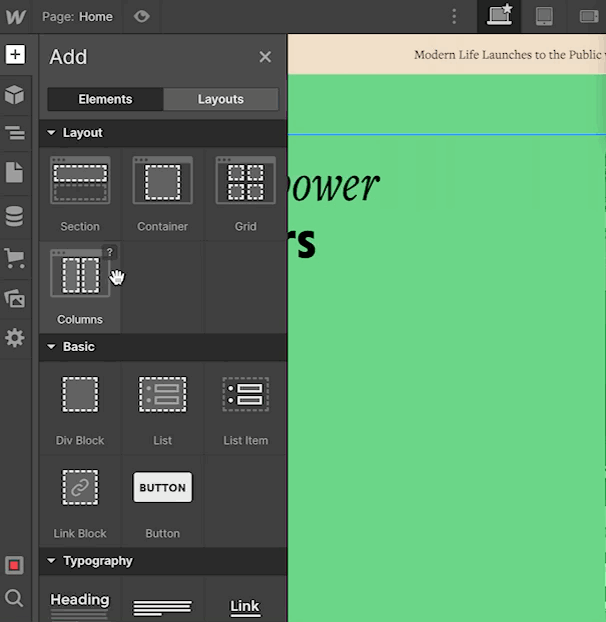Open the Ecommerce cart icon
The image size is (606, 622).
[x=15, y=258]
